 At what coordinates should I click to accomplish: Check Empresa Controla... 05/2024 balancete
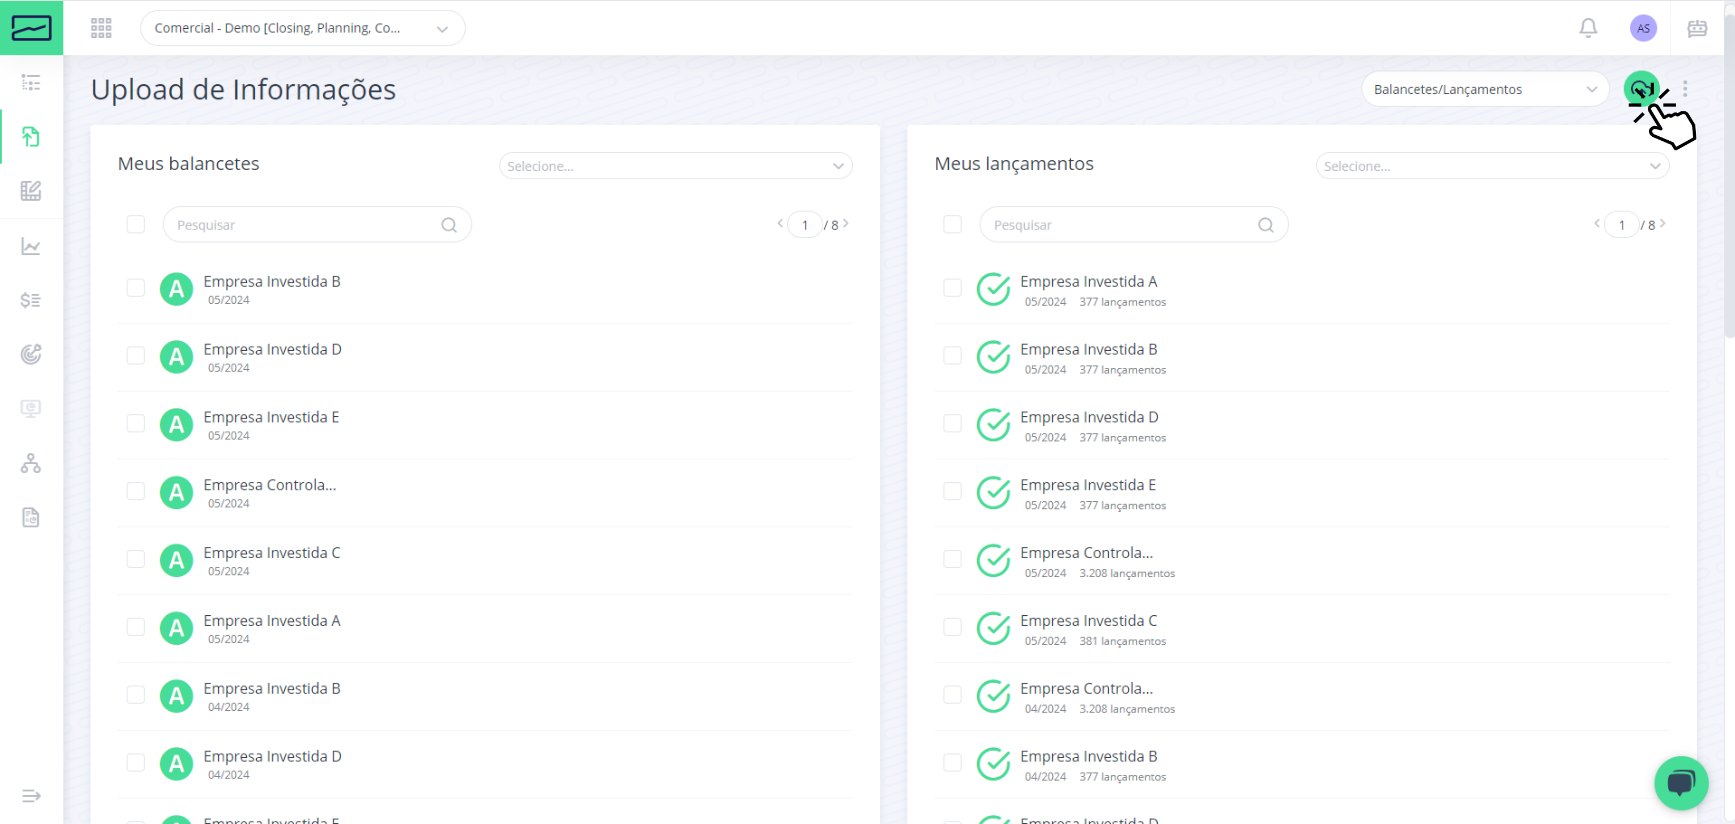pos(136,491)
